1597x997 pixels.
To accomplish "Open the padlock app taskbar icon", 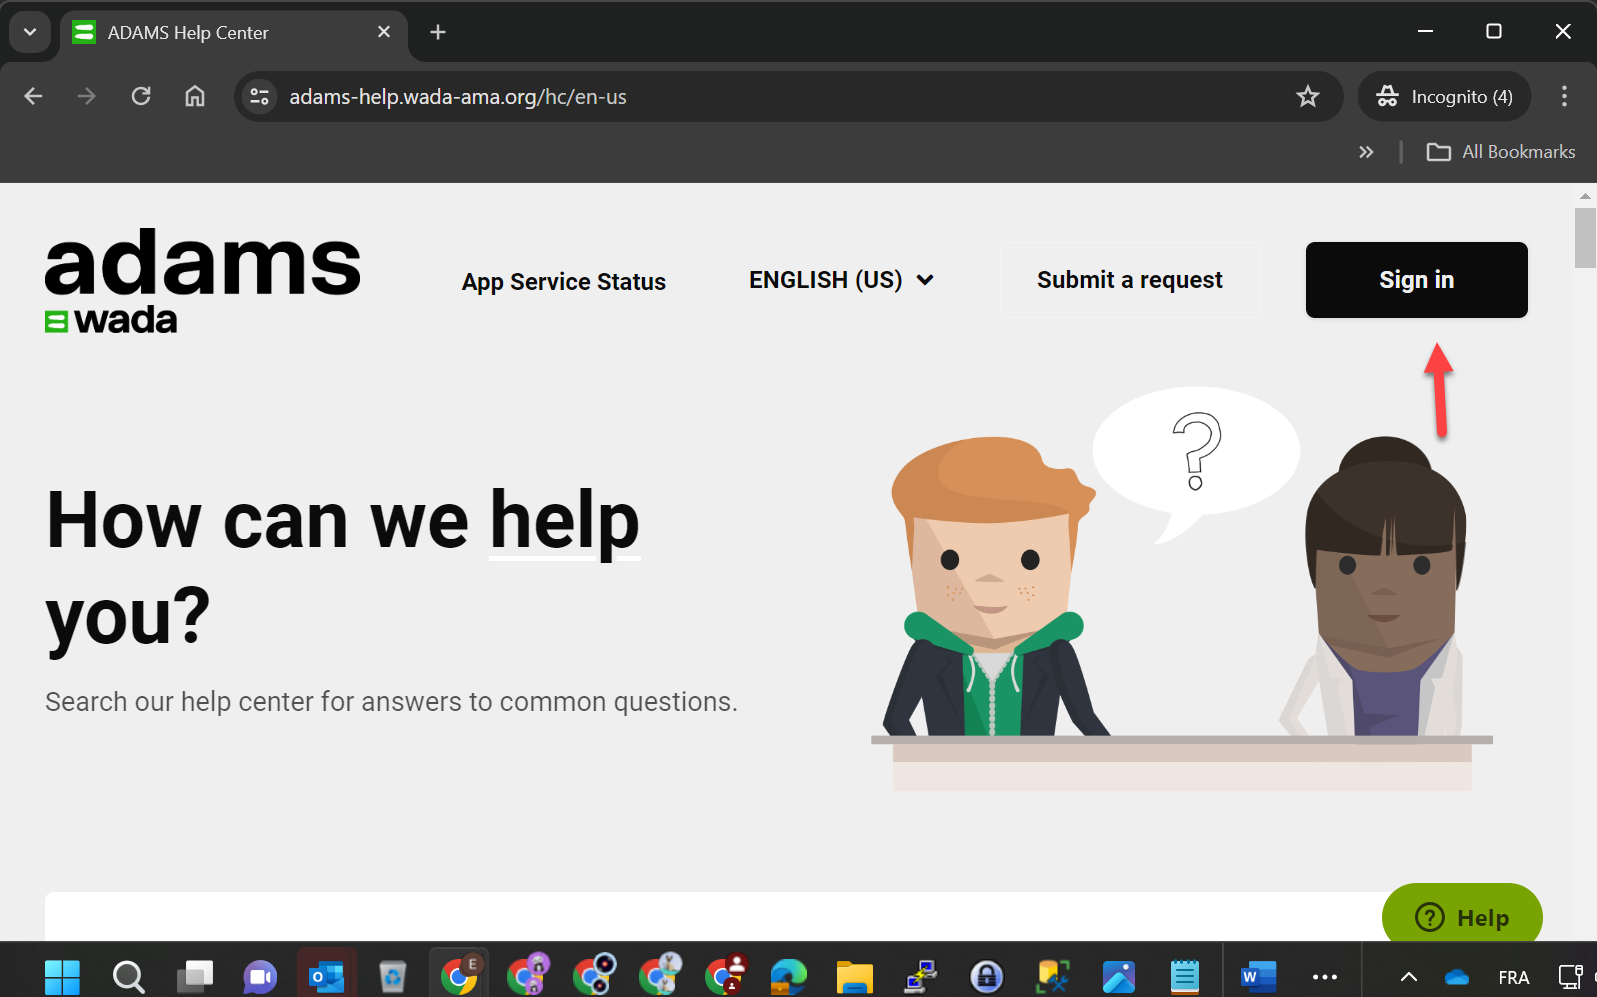I will [986, 976].
